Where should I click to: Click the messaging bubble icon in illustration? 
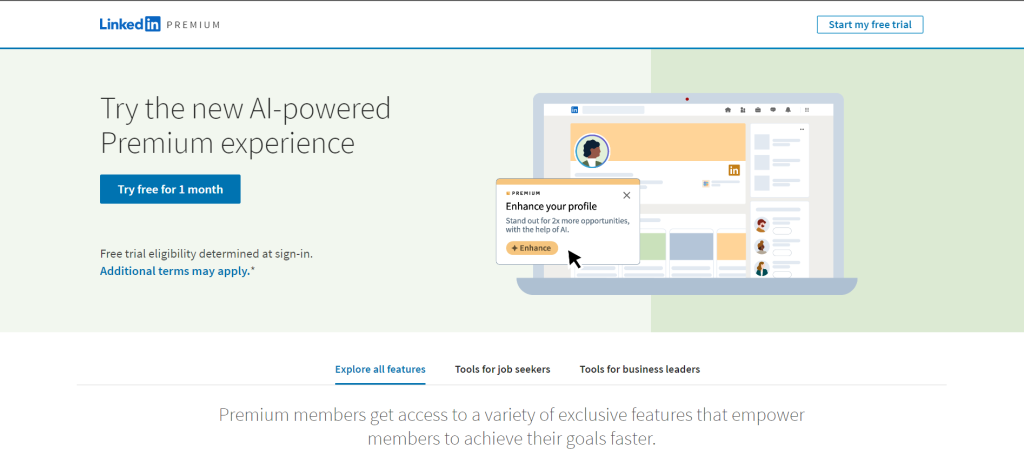tap(773, 109)
